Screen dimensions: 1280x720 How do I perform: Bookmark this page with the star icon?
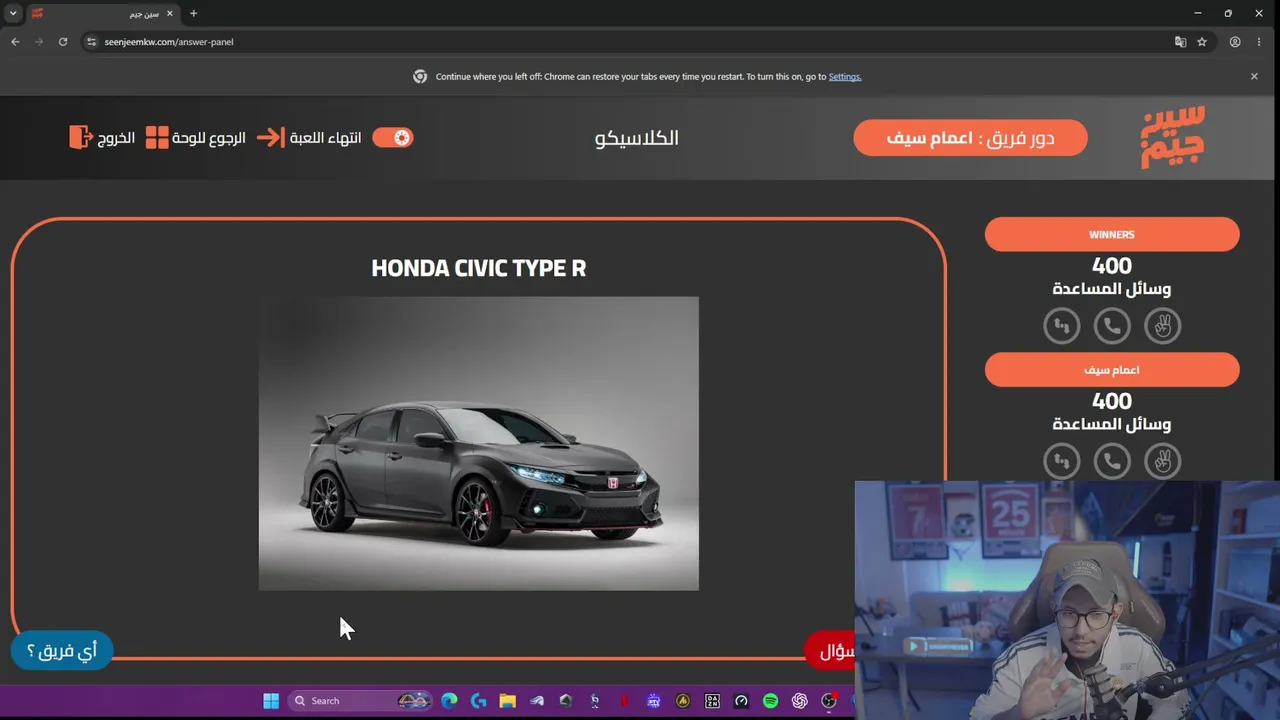(x=1202, y=42)
